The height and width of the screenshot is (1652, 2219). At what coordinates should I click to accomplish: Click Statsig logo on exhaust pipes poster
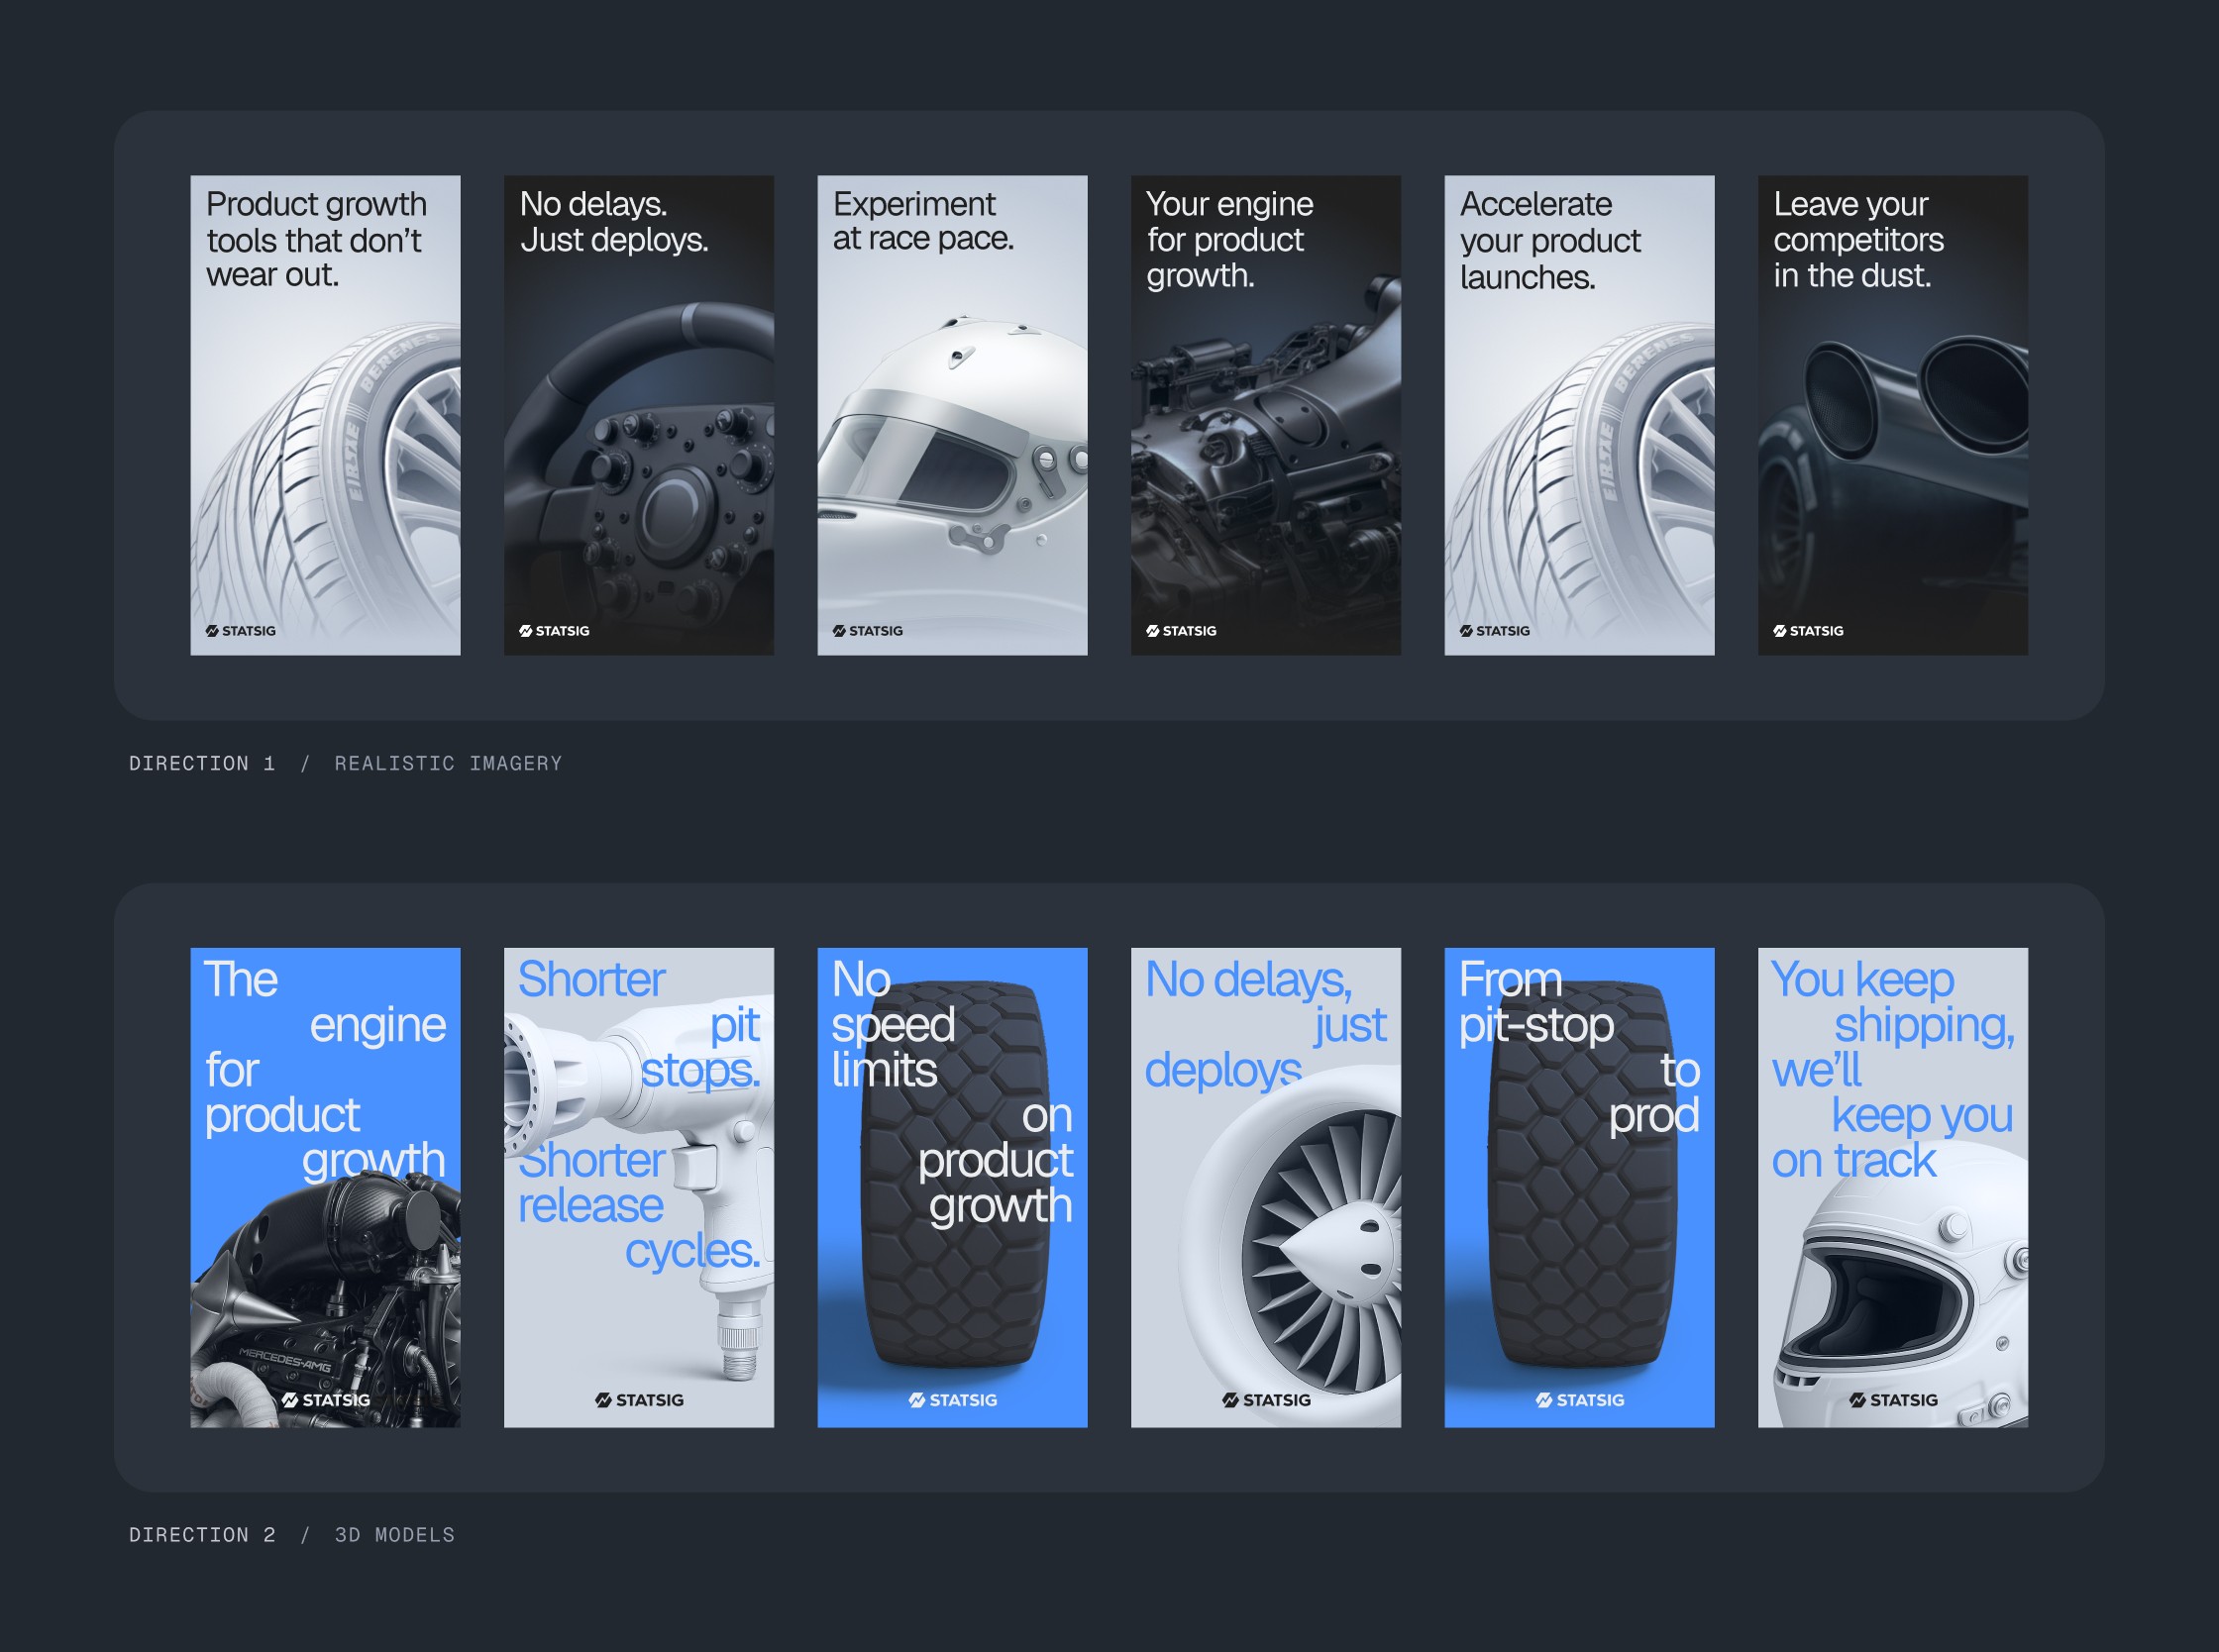click(1808, 631)
